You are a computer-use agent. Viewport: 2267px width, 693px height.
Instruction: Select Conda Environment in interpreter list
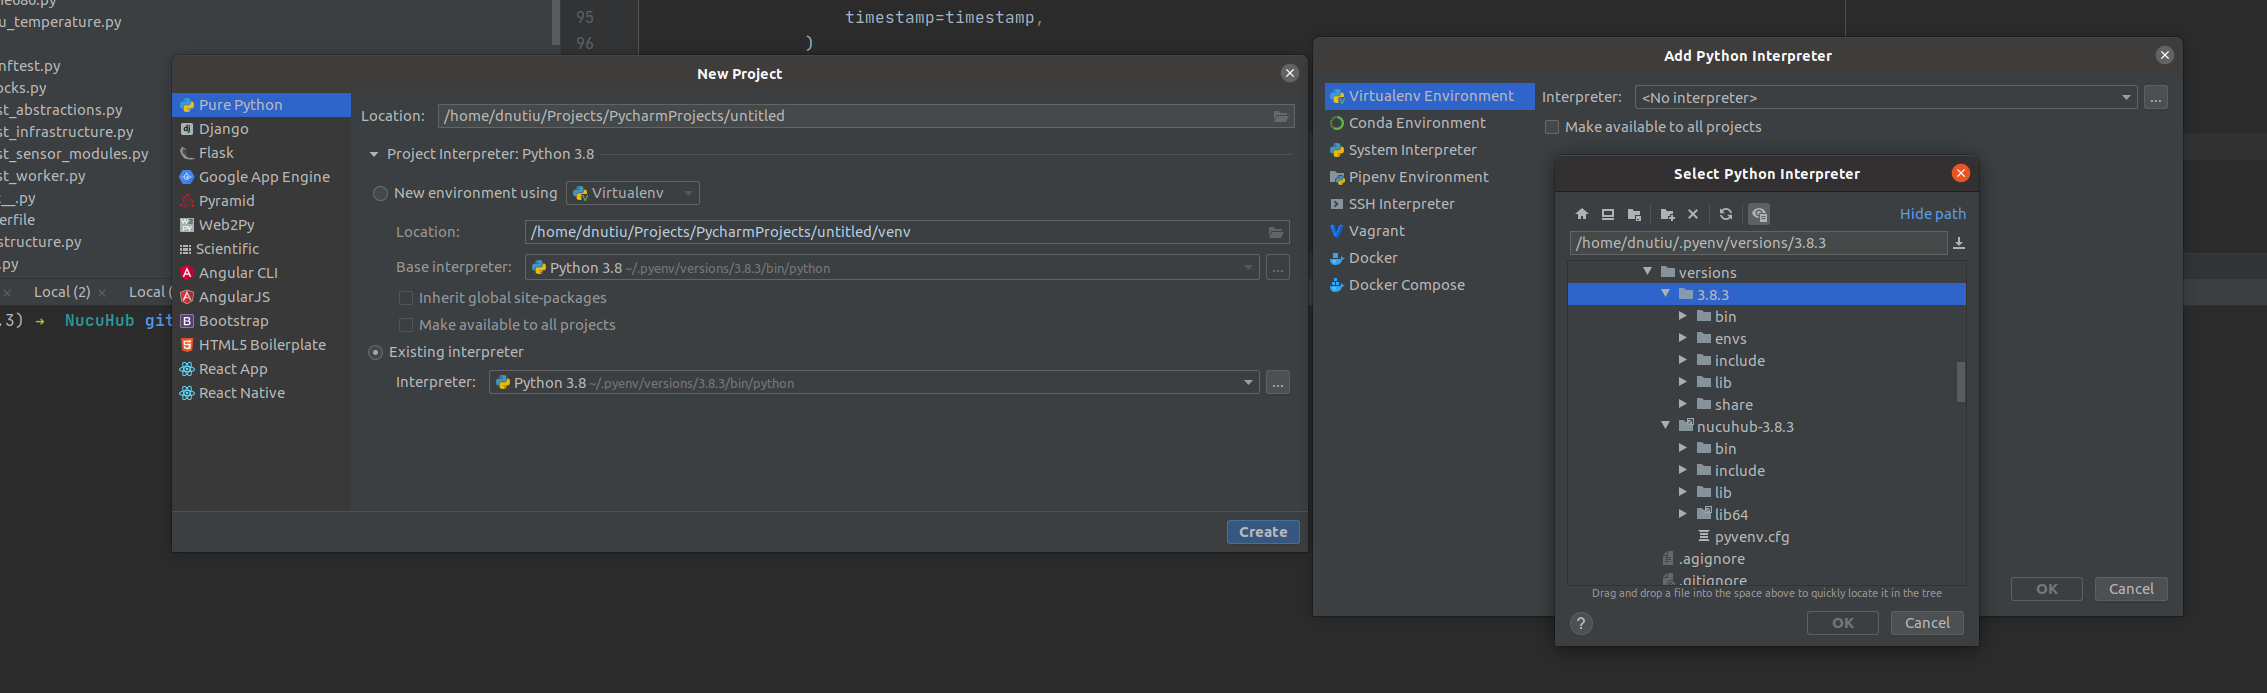point(1416,123)
